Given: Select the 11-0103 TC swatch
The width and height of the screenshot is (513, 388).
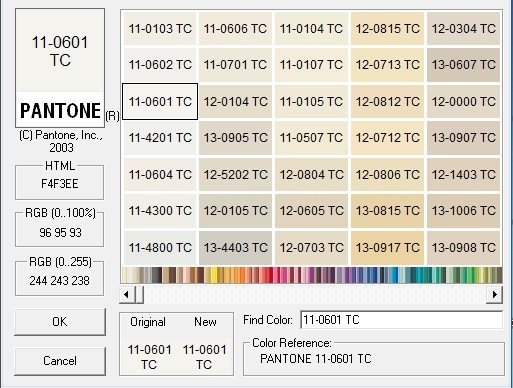Looking at the screenshot, I should click(160, 29).
